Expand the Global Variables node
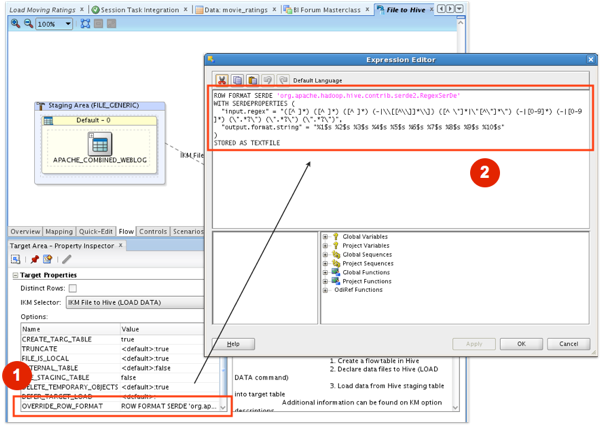This screenshot has height=425, width=600. (325, 237)
